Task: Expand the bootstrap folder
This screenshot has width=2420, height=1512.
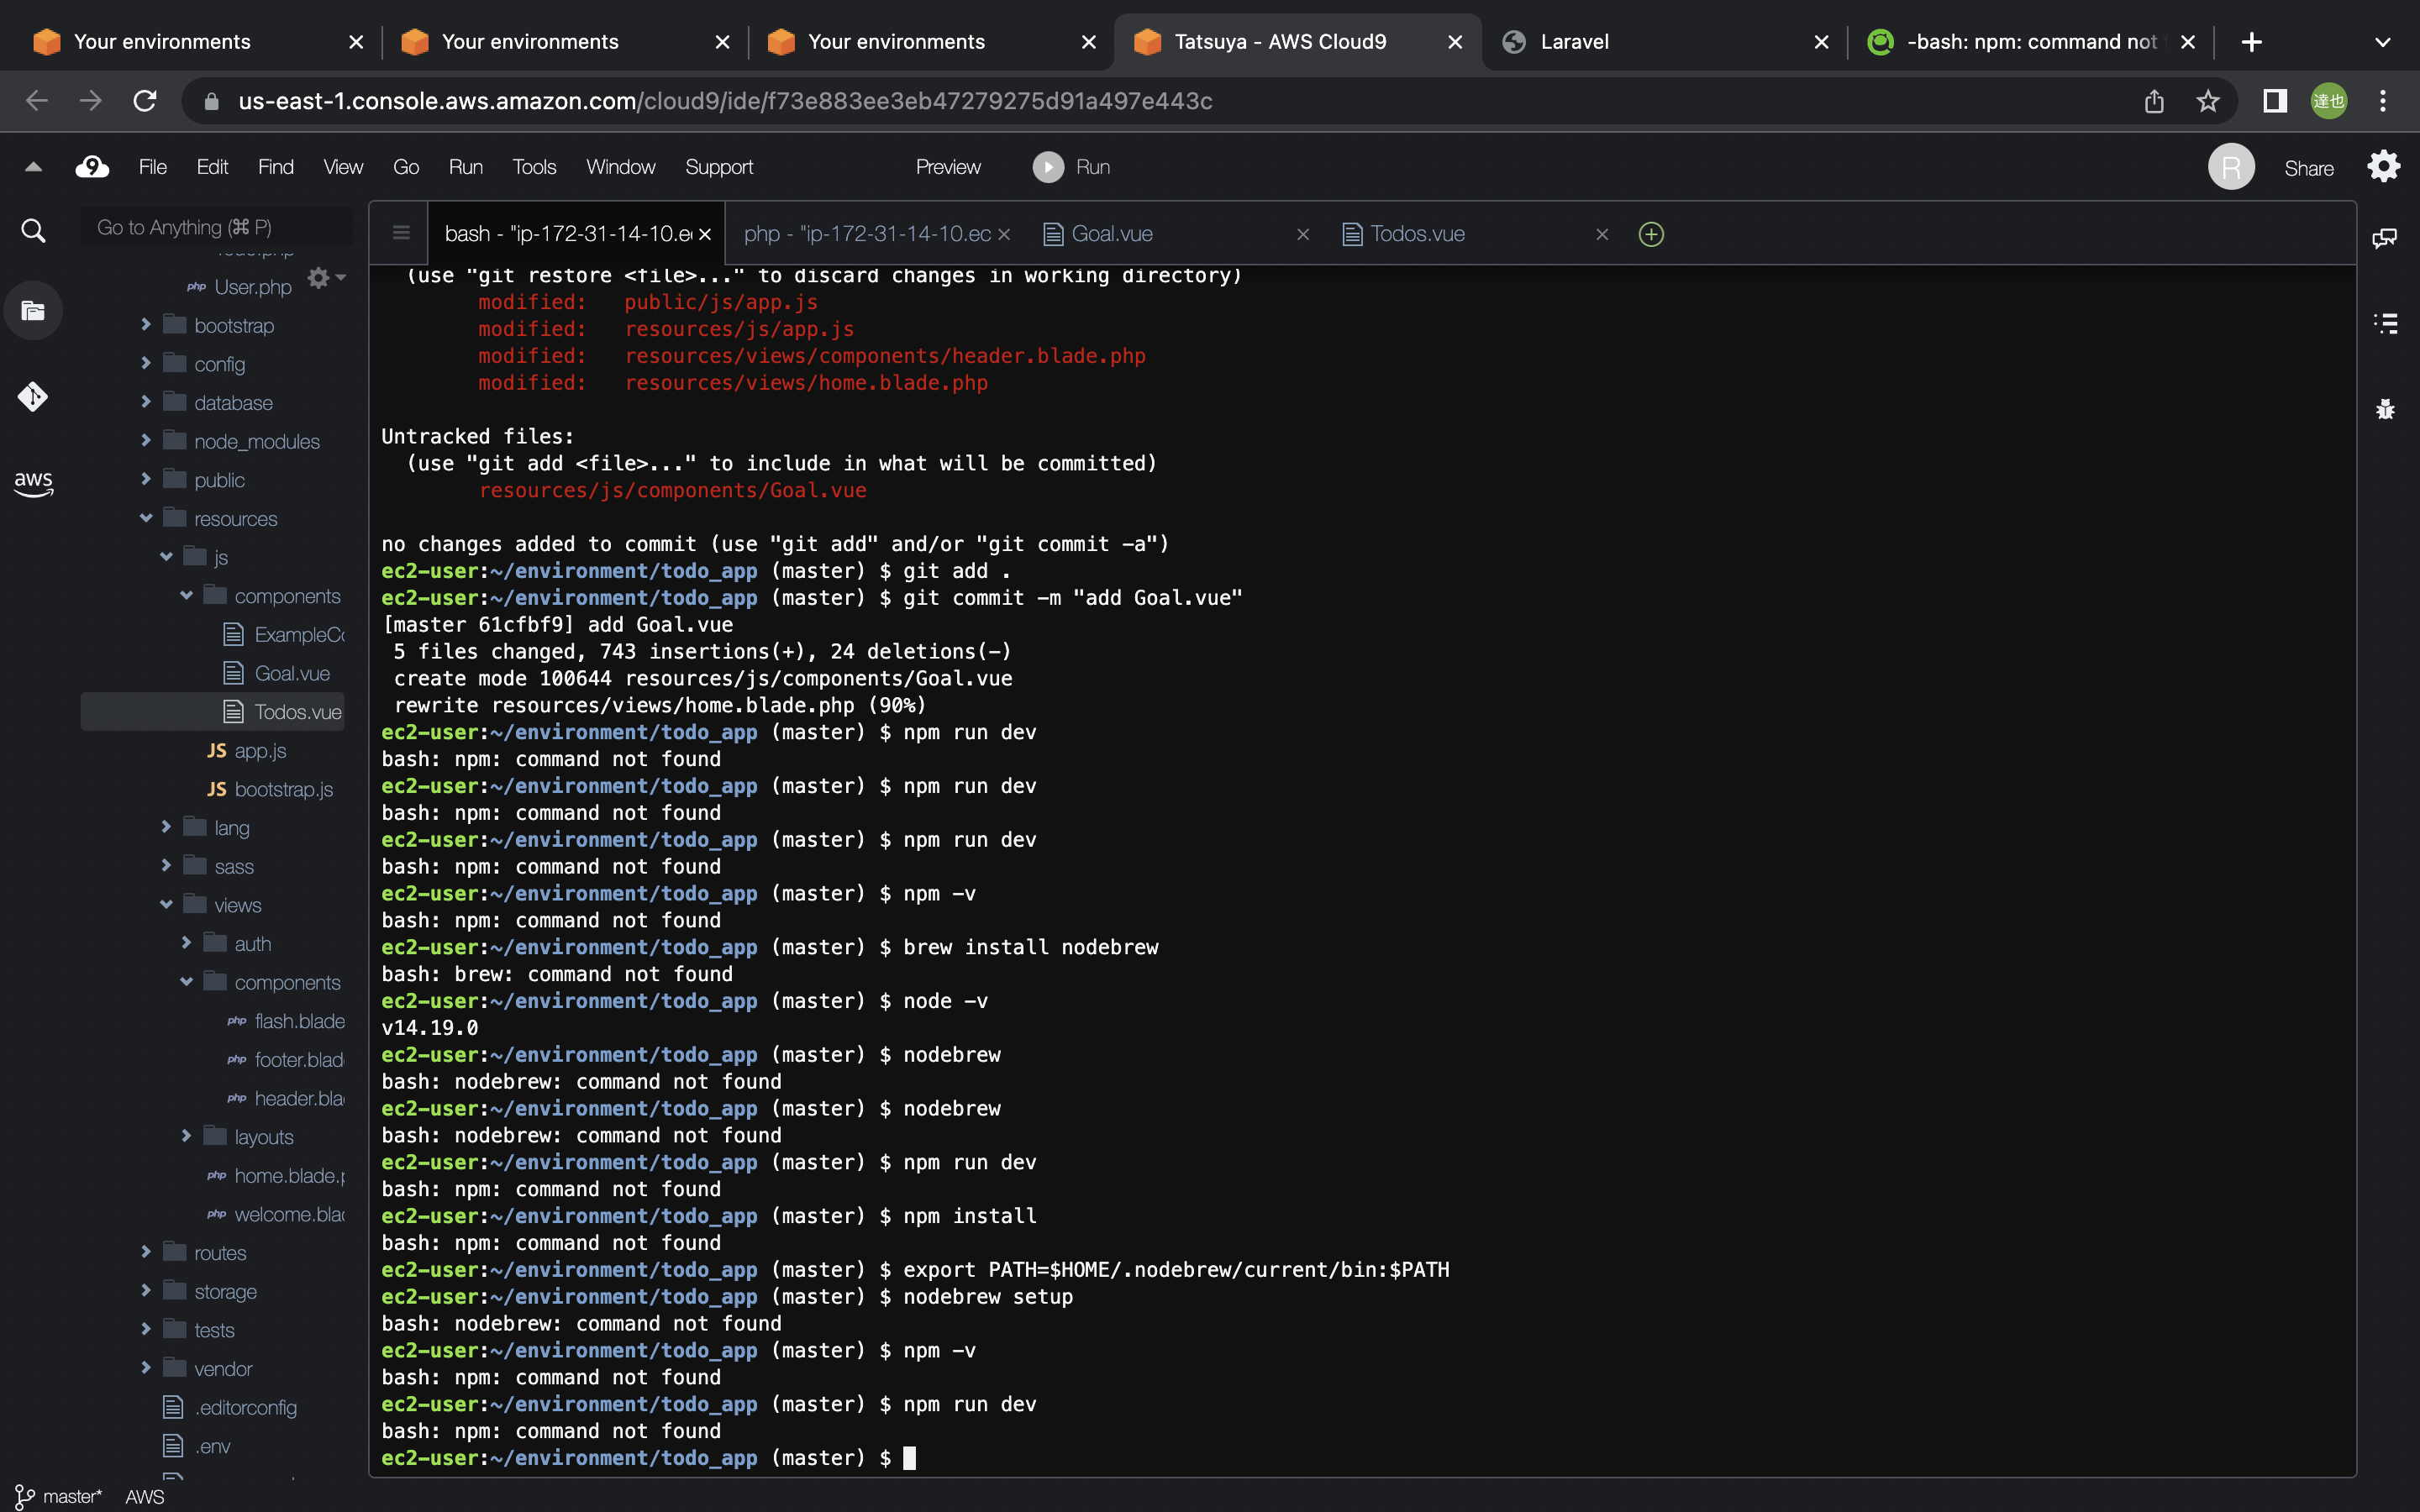Action: point(146,325)
